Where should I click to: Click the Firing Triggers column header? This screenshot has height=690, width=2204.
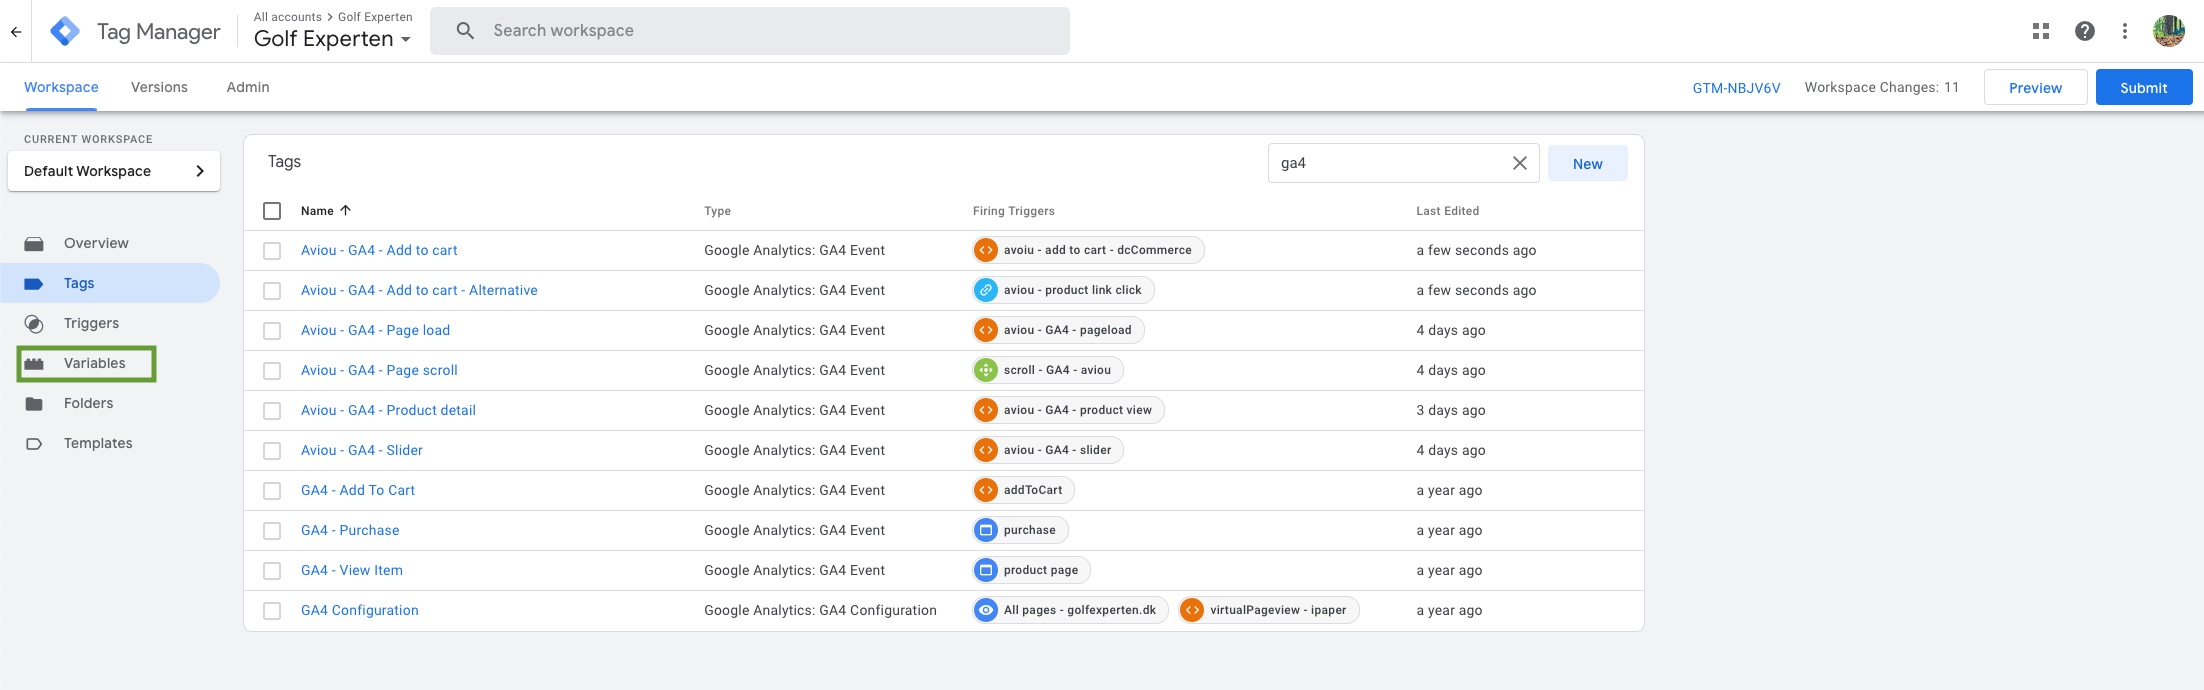point(1013,211)
